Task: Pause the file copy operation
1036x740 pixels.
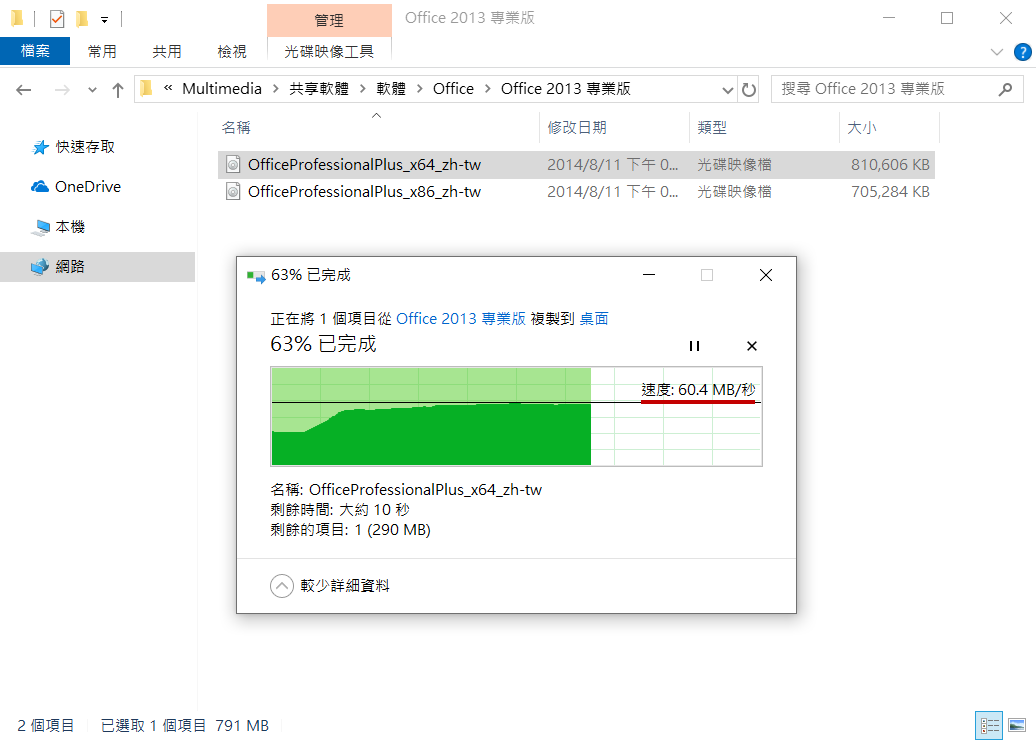Action: pos(694,346)
